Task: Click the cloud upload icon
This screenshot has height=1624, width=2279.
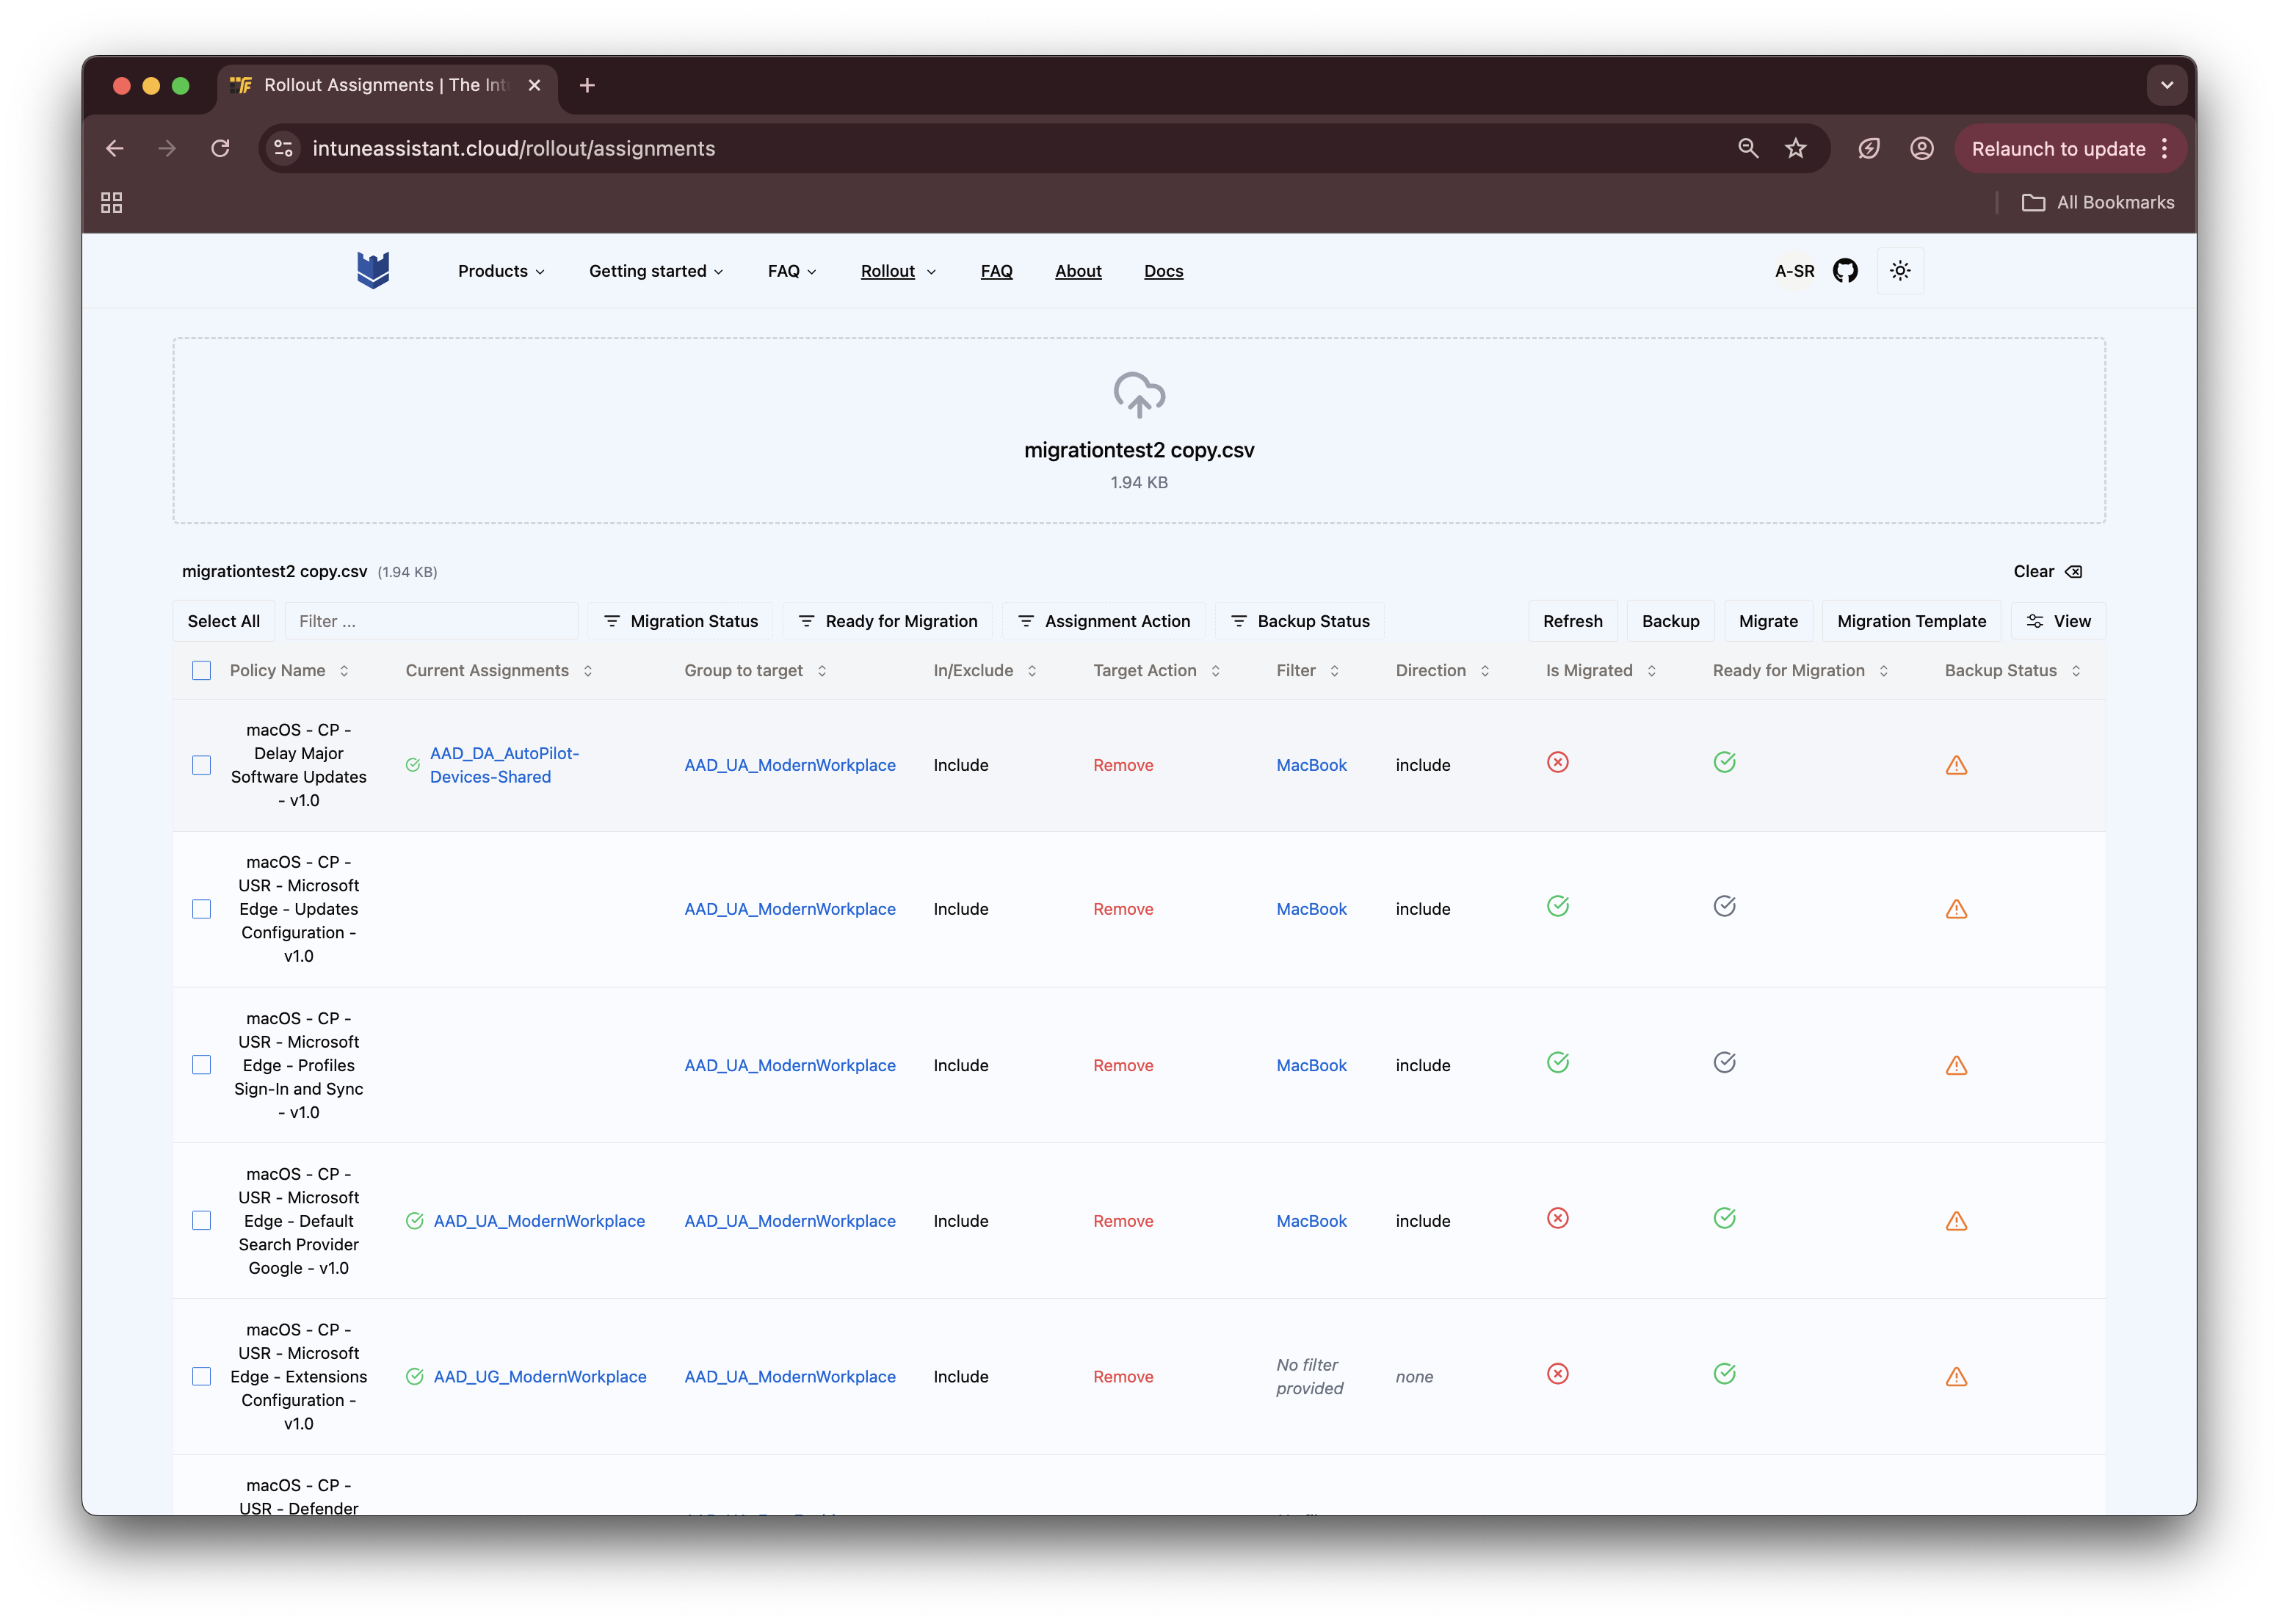Action: click(x=1139, y=394)
